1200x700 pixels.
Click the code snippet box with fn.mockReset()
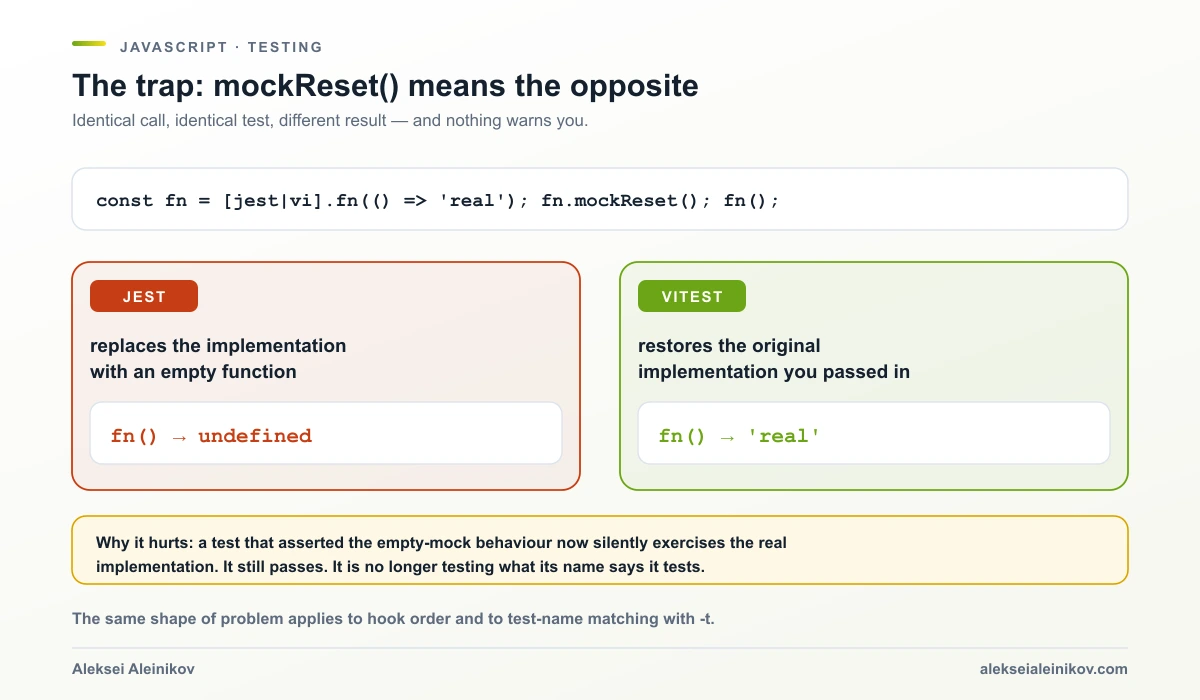coord(600,199)
